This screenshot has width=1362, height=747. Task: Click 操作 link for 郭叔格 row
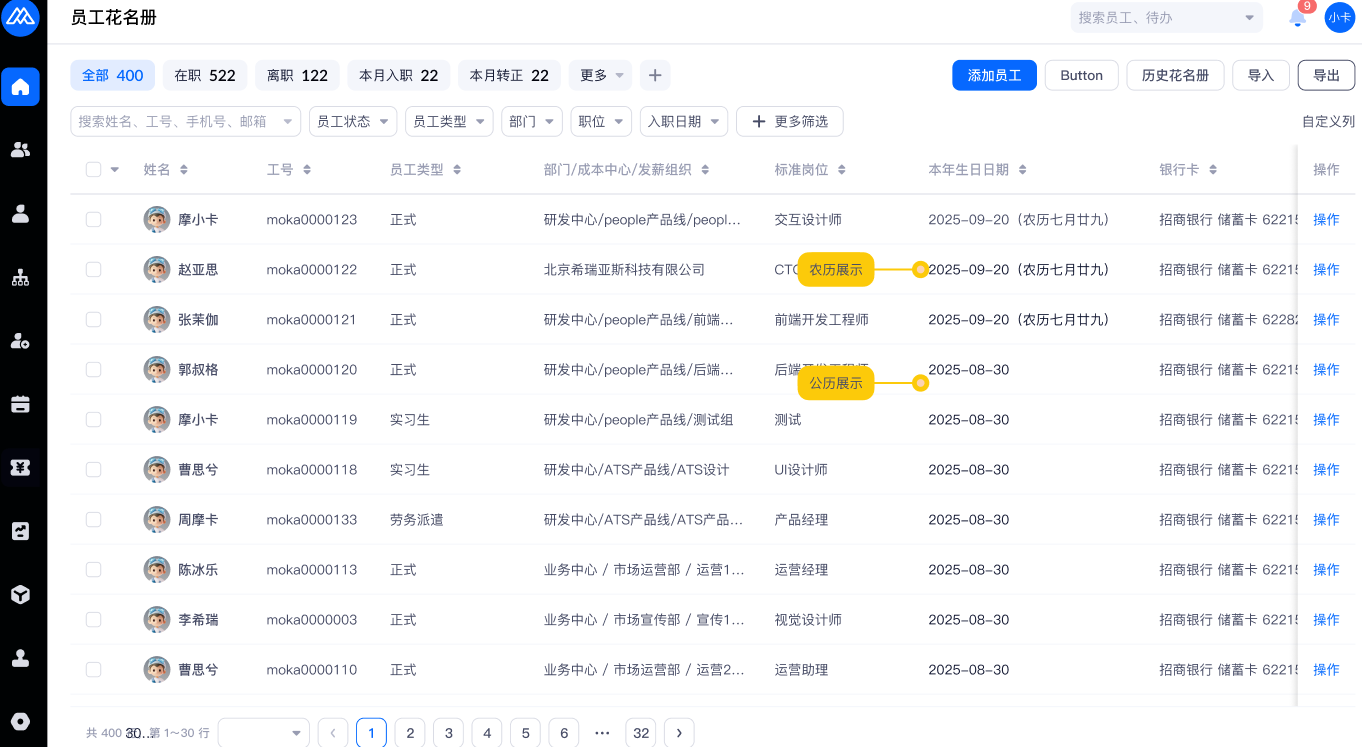click(x=1326, y=370)
